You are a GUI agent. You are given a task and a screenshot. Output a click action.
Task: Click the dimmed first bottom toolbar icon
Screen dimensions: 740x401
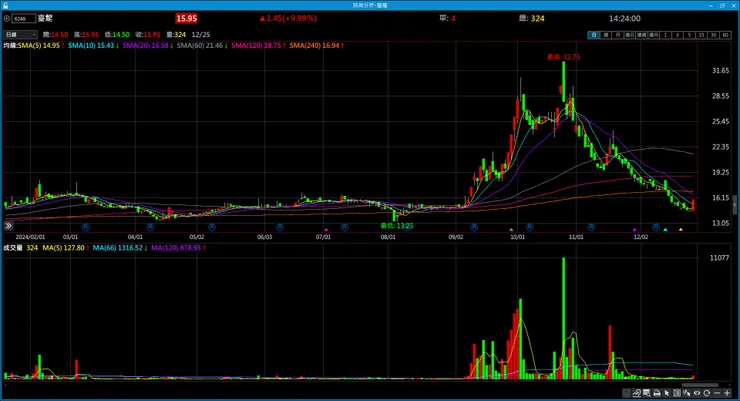[626, 393]
